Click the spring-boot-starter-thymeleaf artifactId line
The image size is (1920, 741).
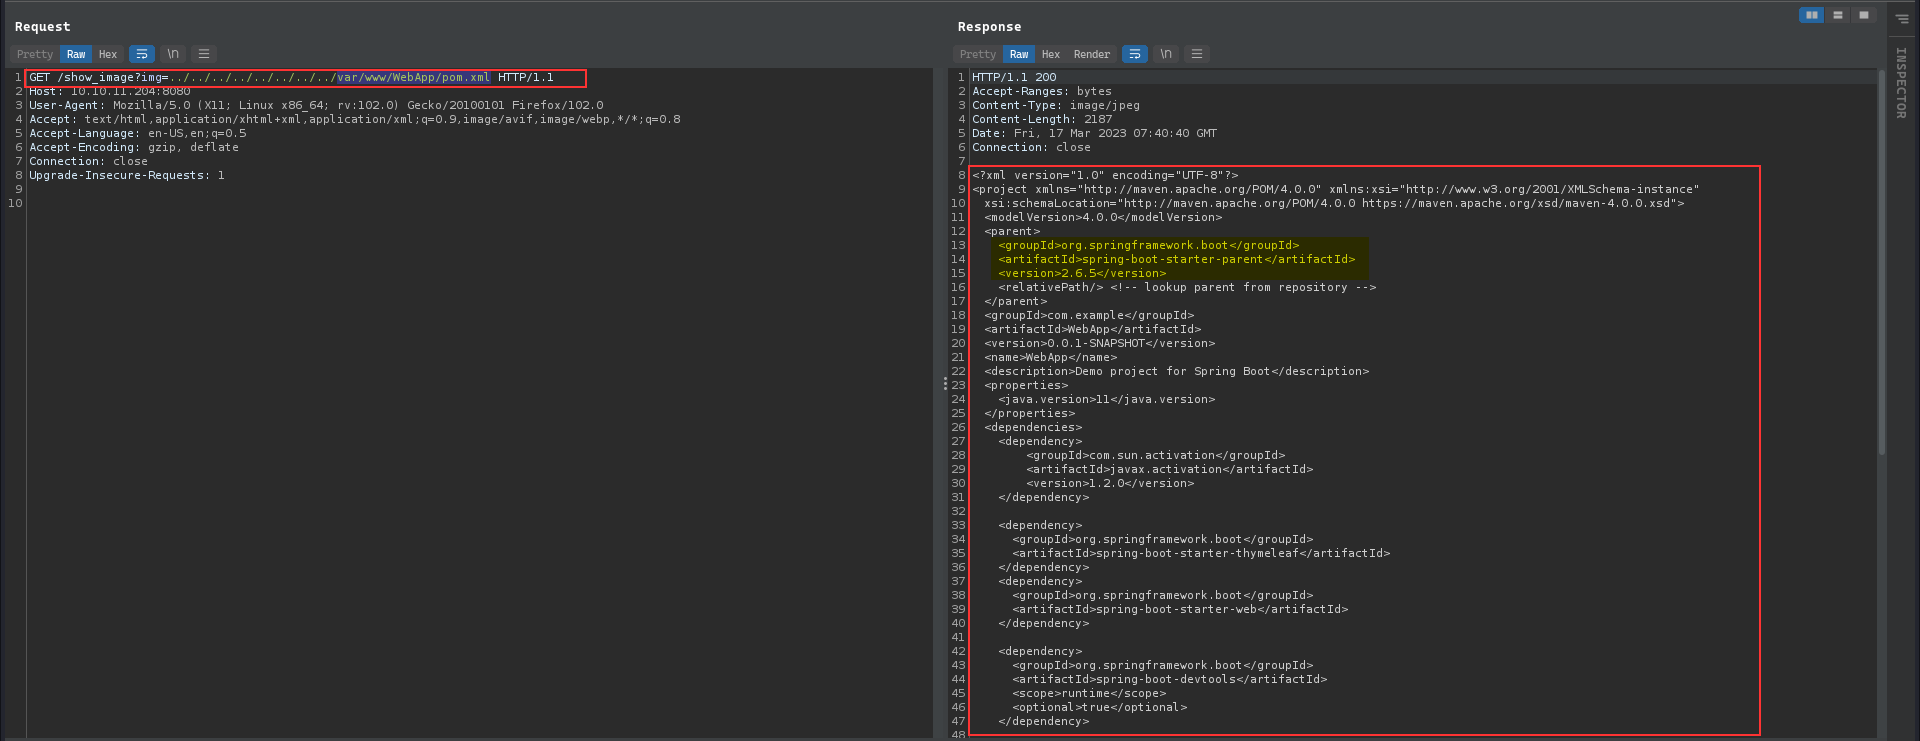pos(1201,553)
